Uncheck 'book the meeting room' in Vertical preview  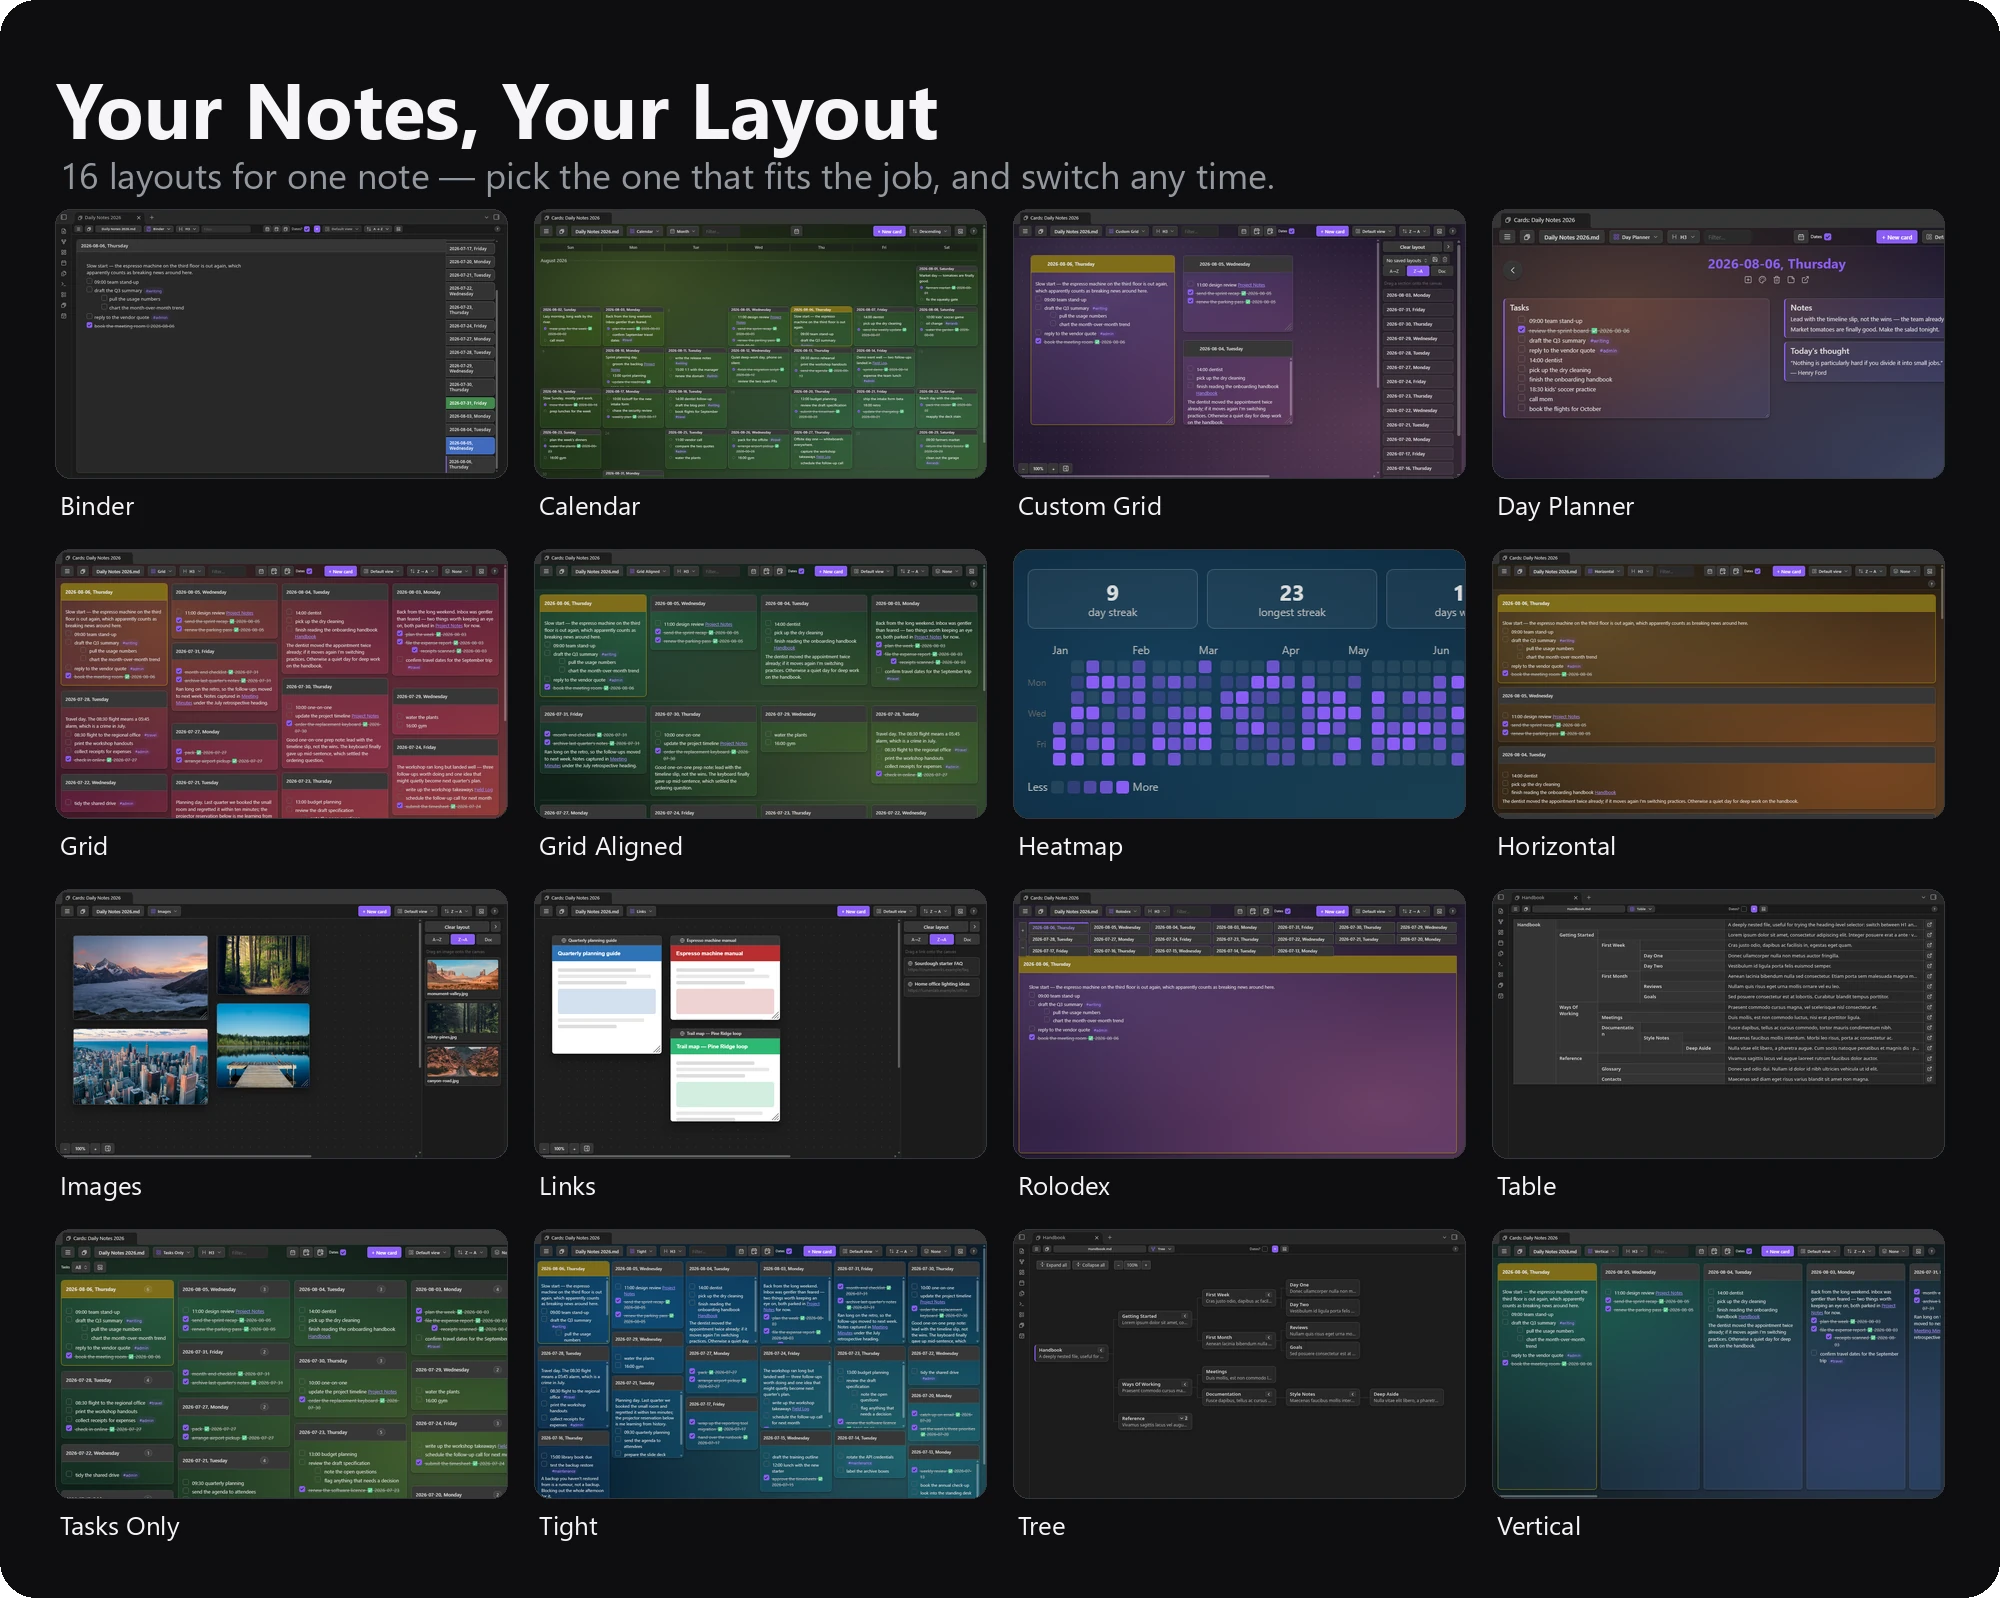coord(1505,1363)
